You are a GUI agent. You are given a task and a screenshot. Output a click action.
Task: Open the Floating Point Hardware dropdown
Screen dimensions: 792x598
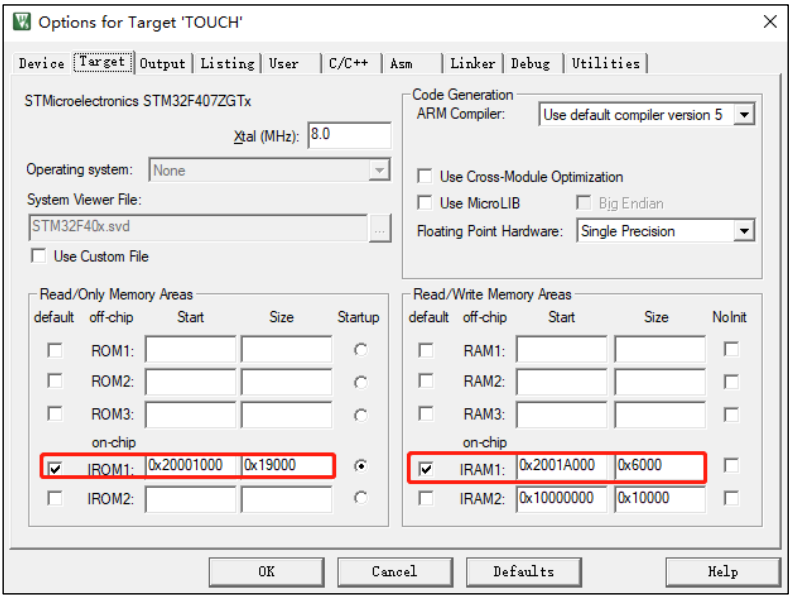[x=666, y=231]
